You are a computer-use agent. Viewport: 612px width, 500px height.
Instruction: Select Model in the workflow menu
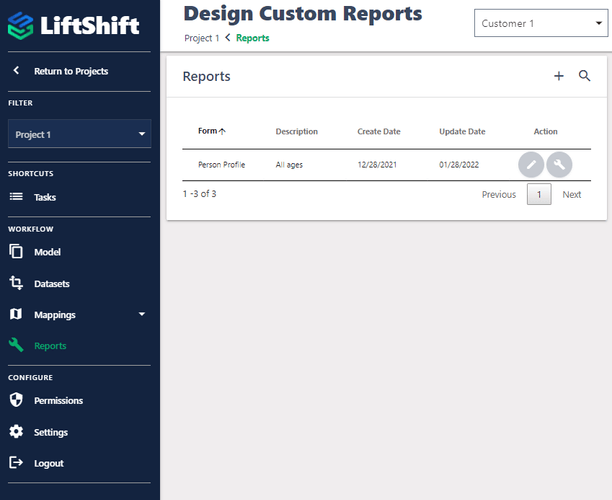[x=47, y=252]
